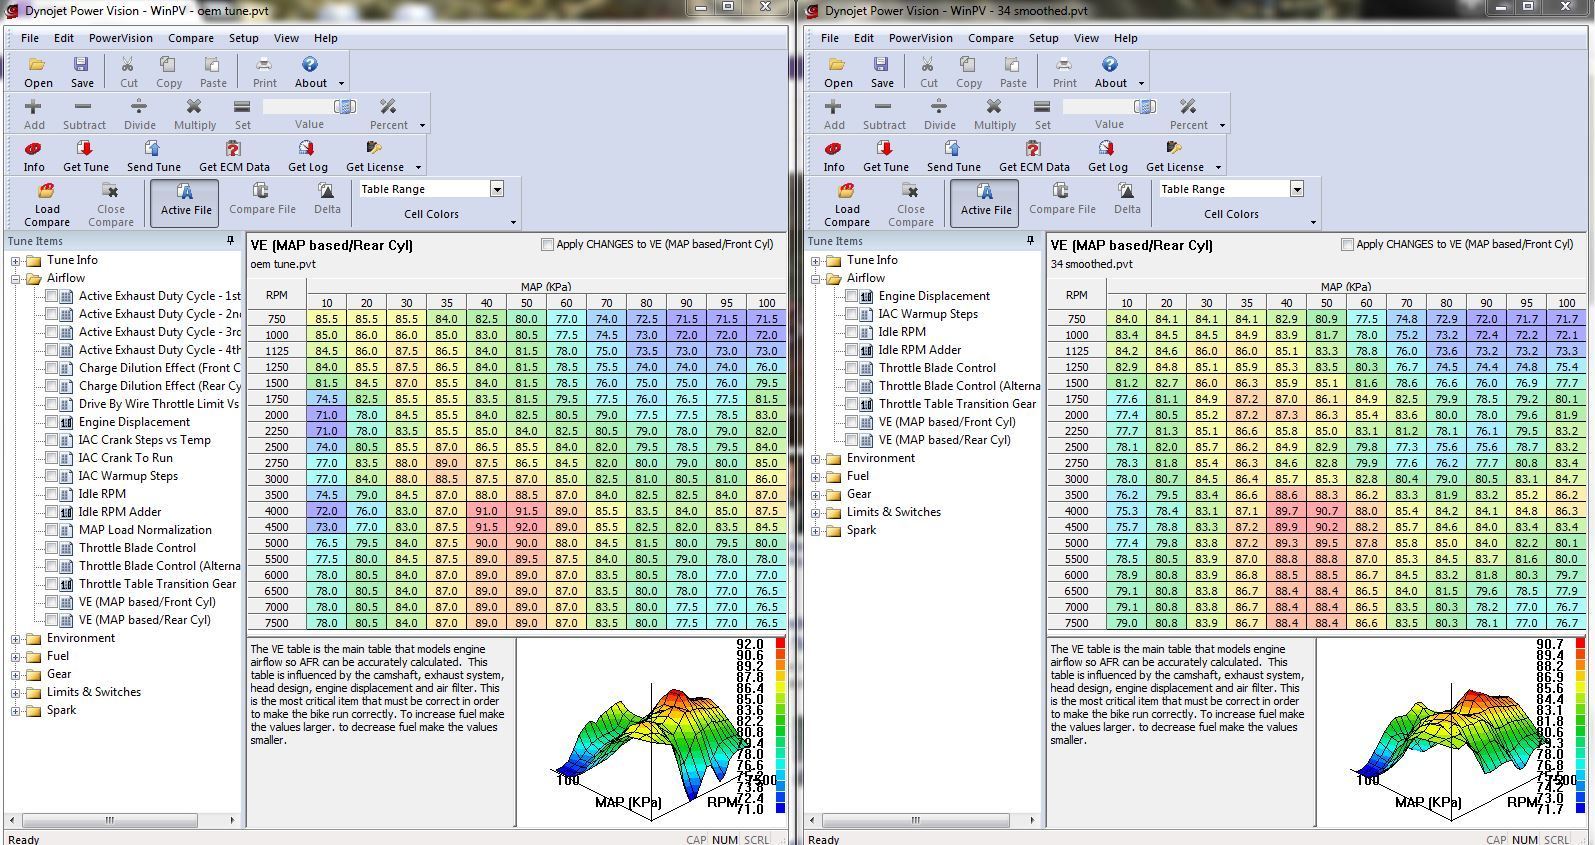This screenshot has width=1595, height=845.
Task: Open Table Range dropdown in left window
Action: [496, 189]
